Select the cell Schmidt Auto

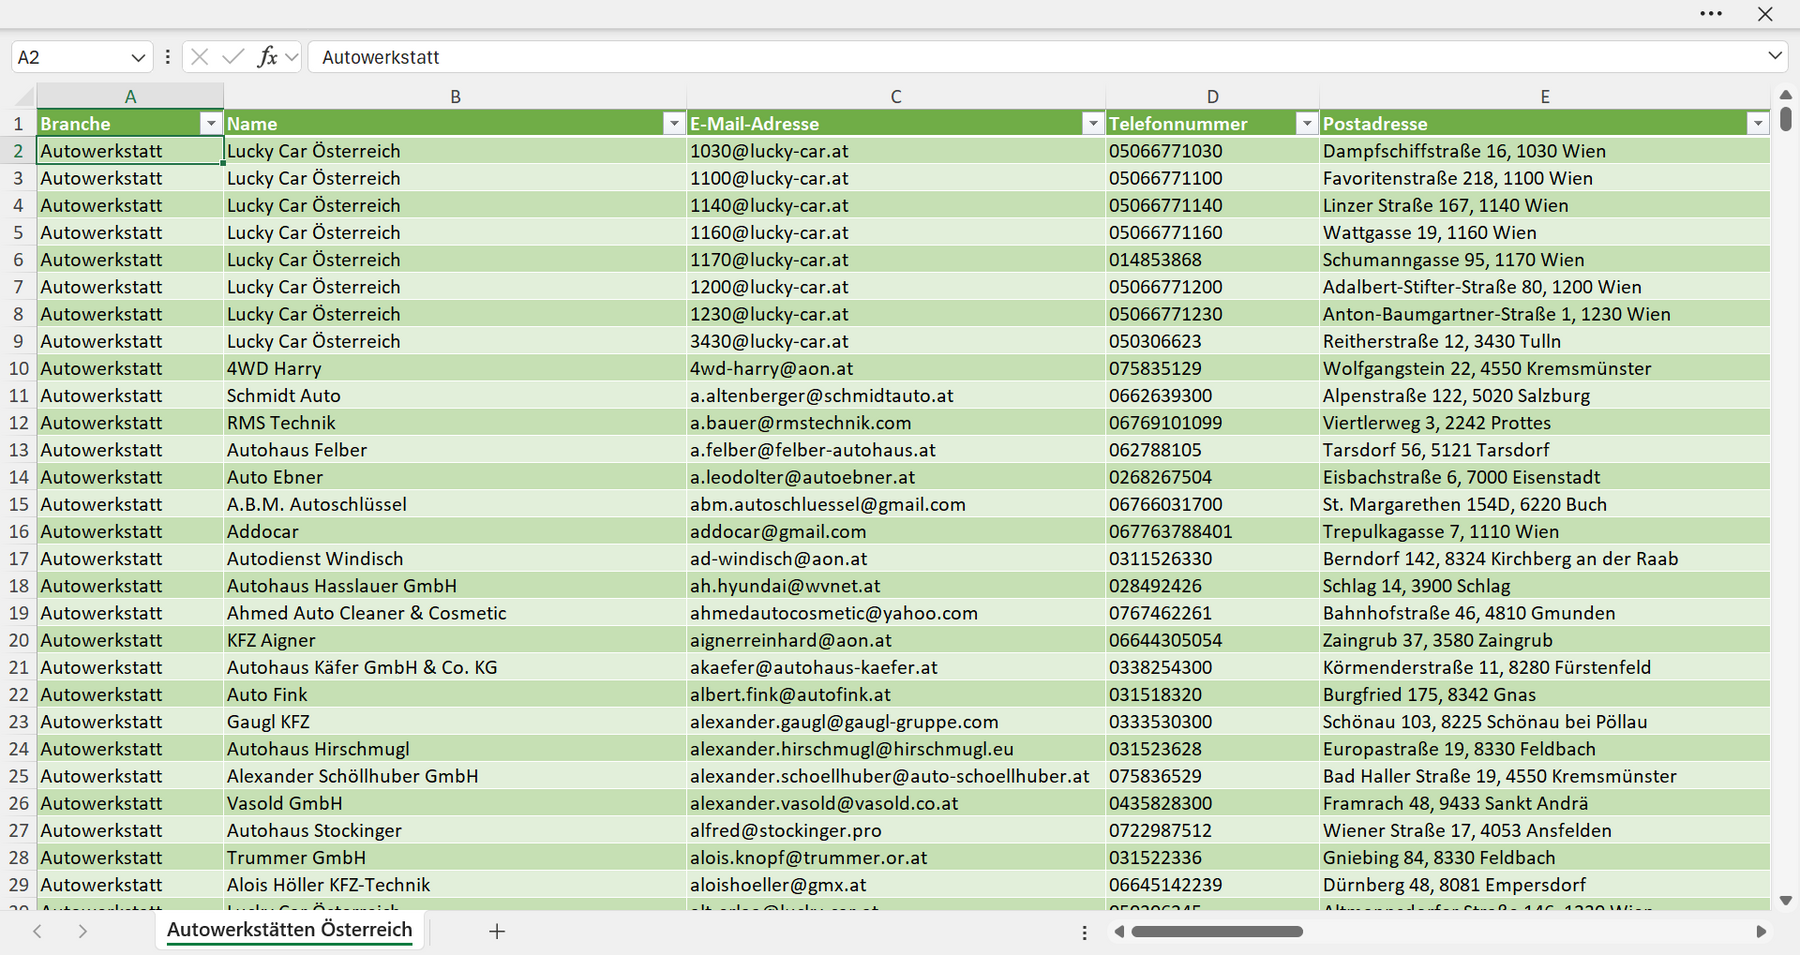(455, 395)
